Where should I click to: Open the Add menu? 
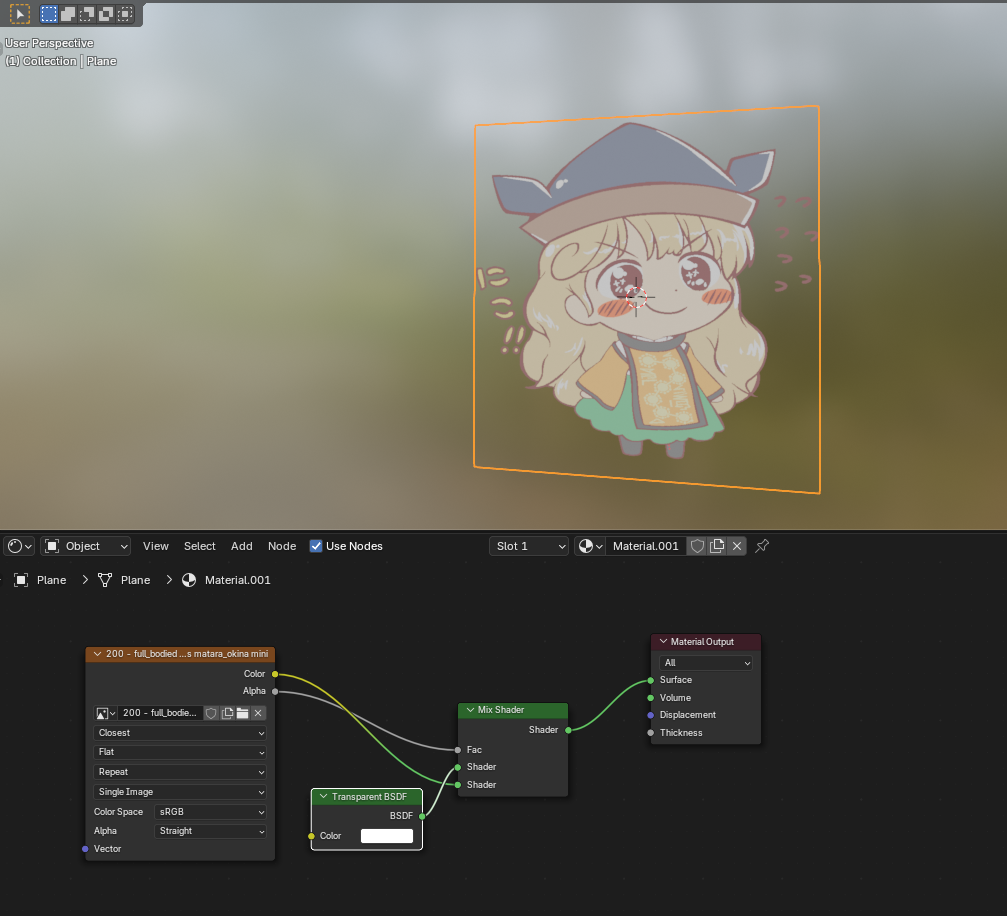(241, 546)
